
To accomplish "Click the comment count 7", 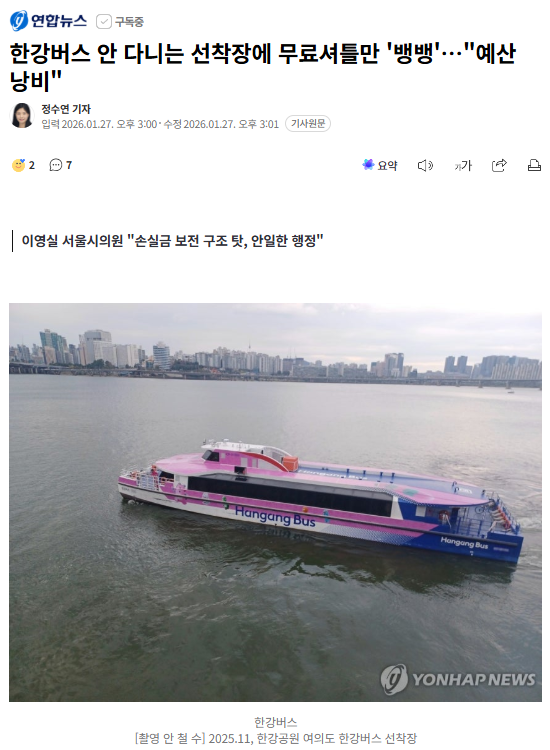I will tap(69, 165).
